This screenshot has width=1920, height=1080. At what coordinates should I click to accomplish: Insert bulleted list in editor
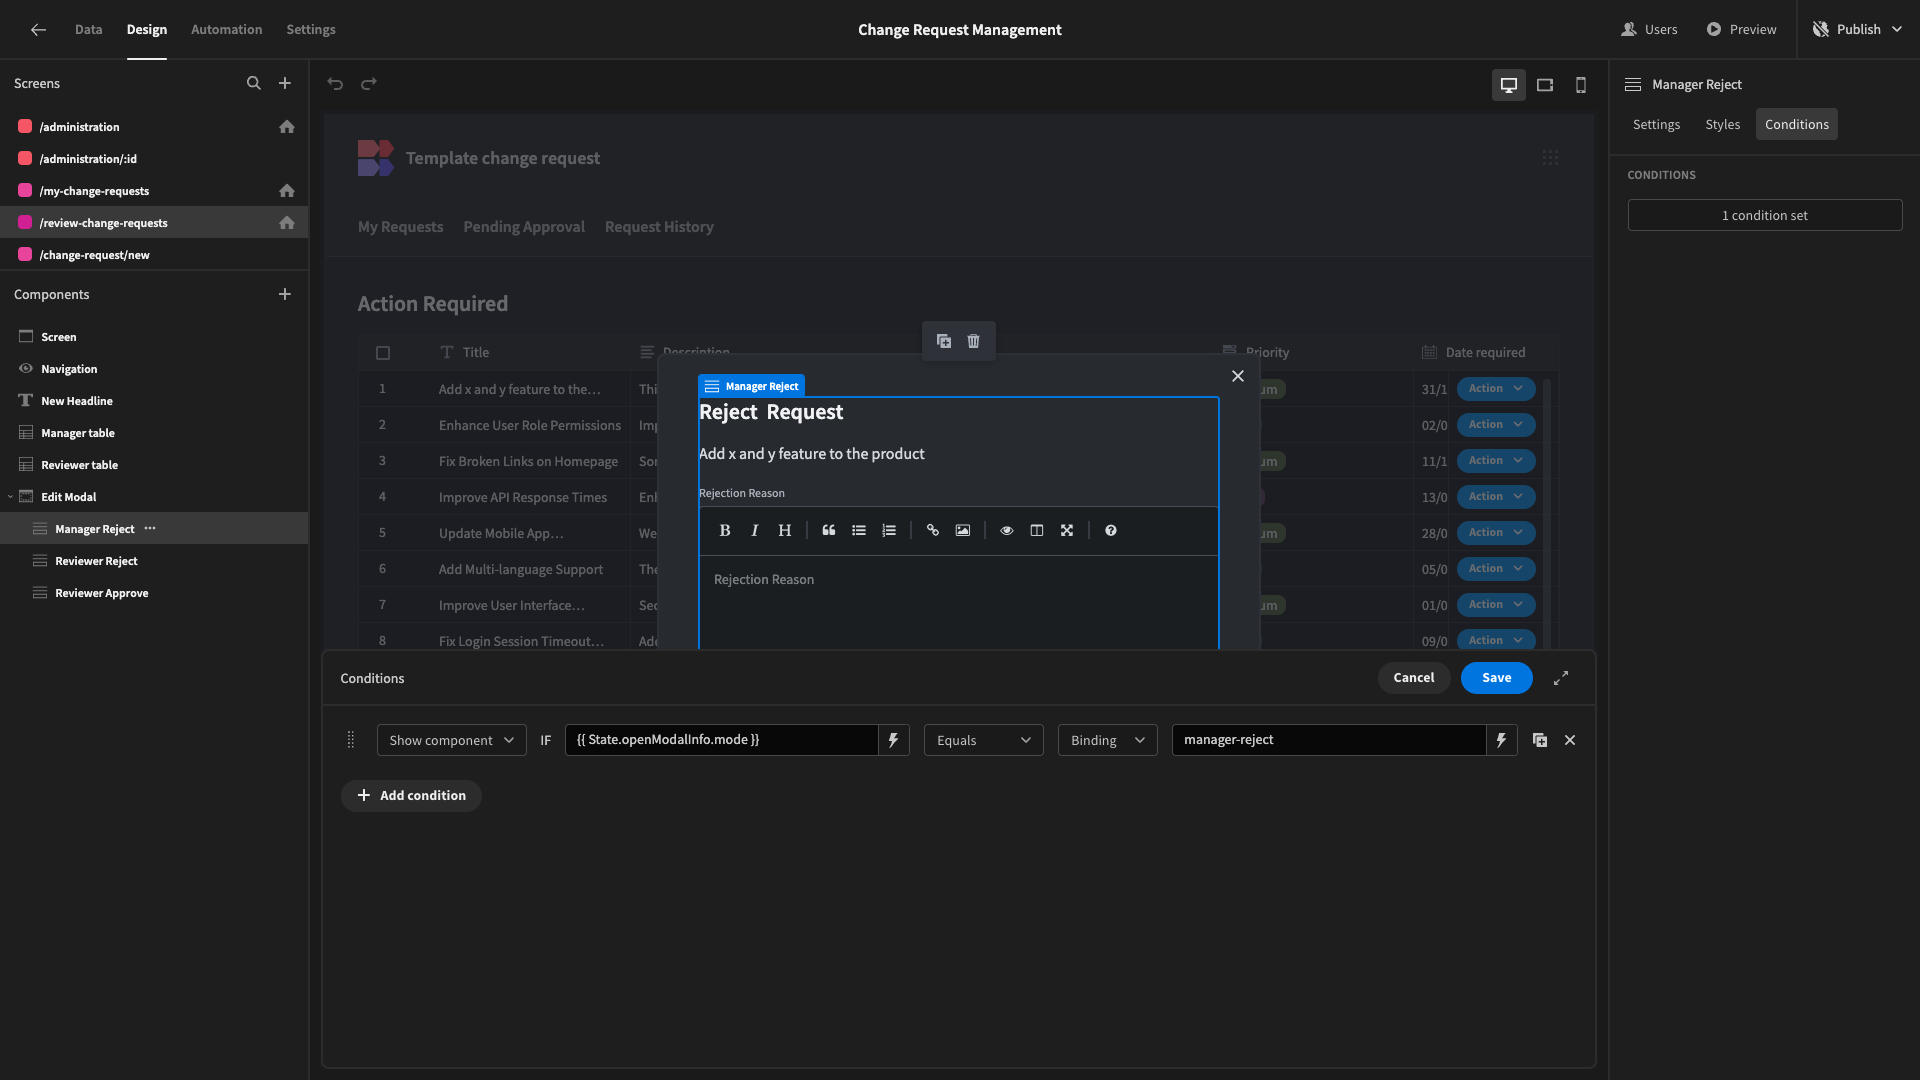859,531
